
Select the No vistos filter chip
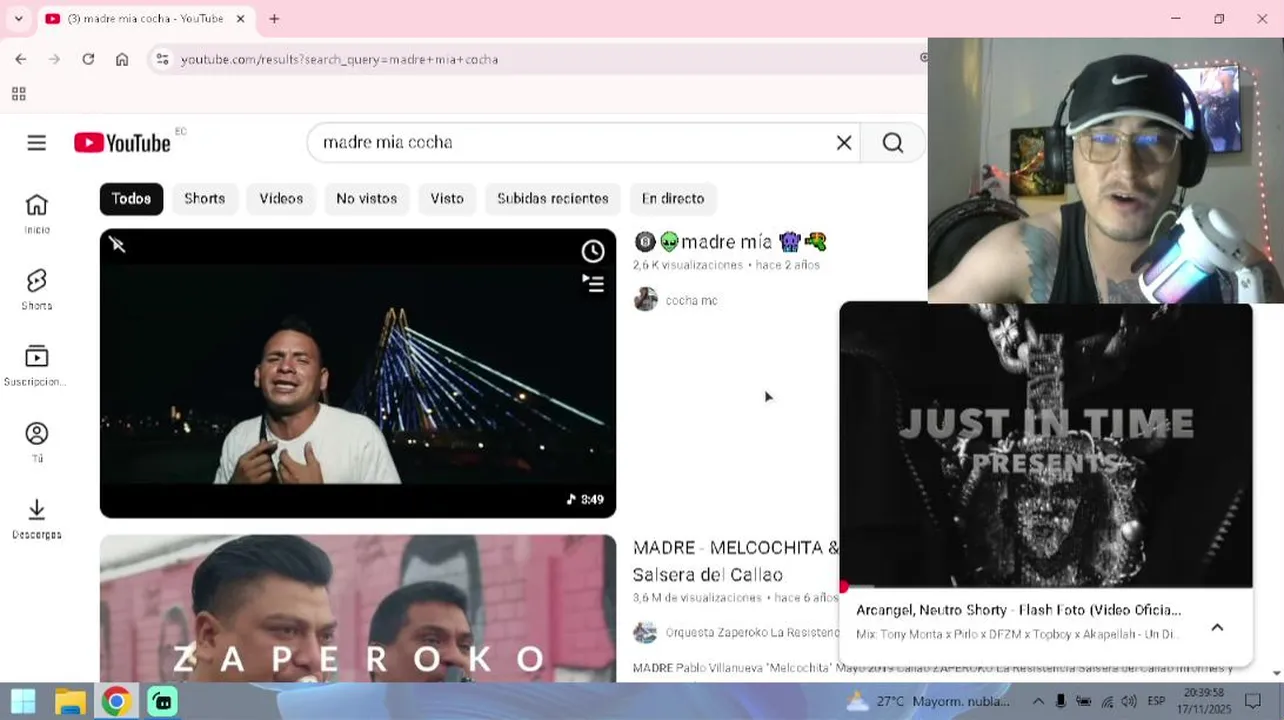click(x=367, y=199)
